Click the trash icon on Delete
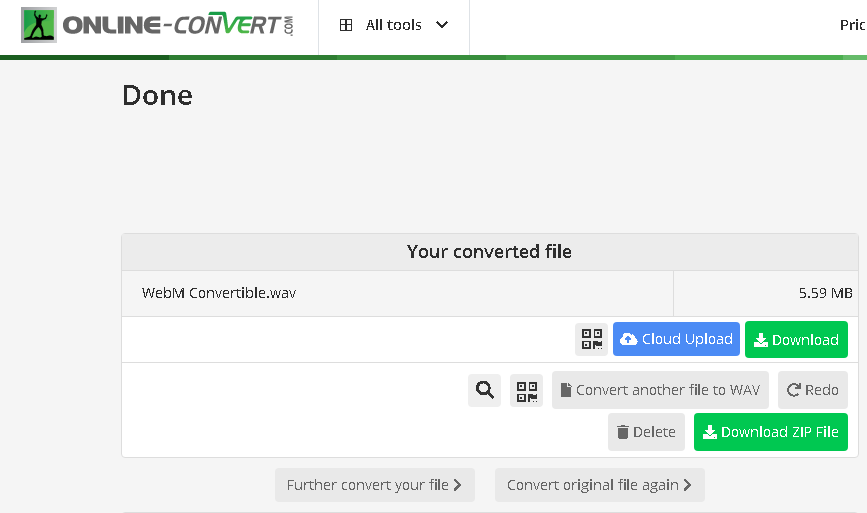The width and height of the screenshot is (867, 513). [623, 432]
